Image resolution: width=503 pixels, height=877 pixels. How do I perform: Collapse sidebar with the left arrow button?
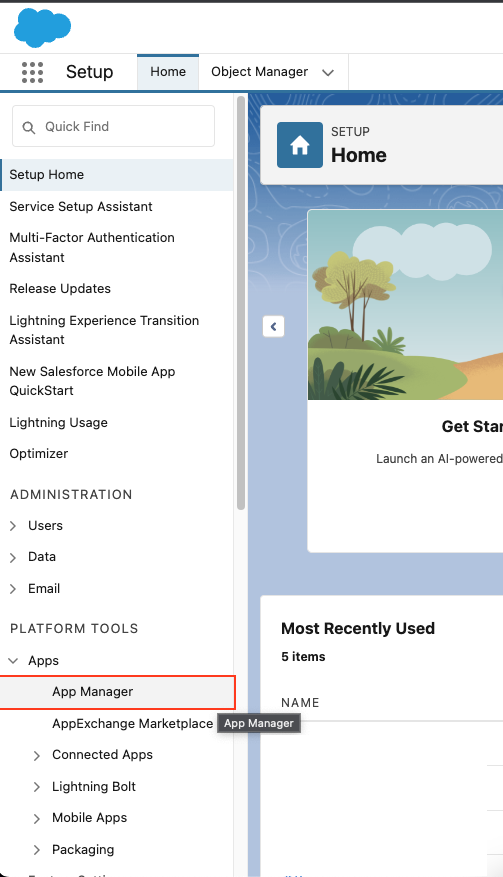[274, 326]
